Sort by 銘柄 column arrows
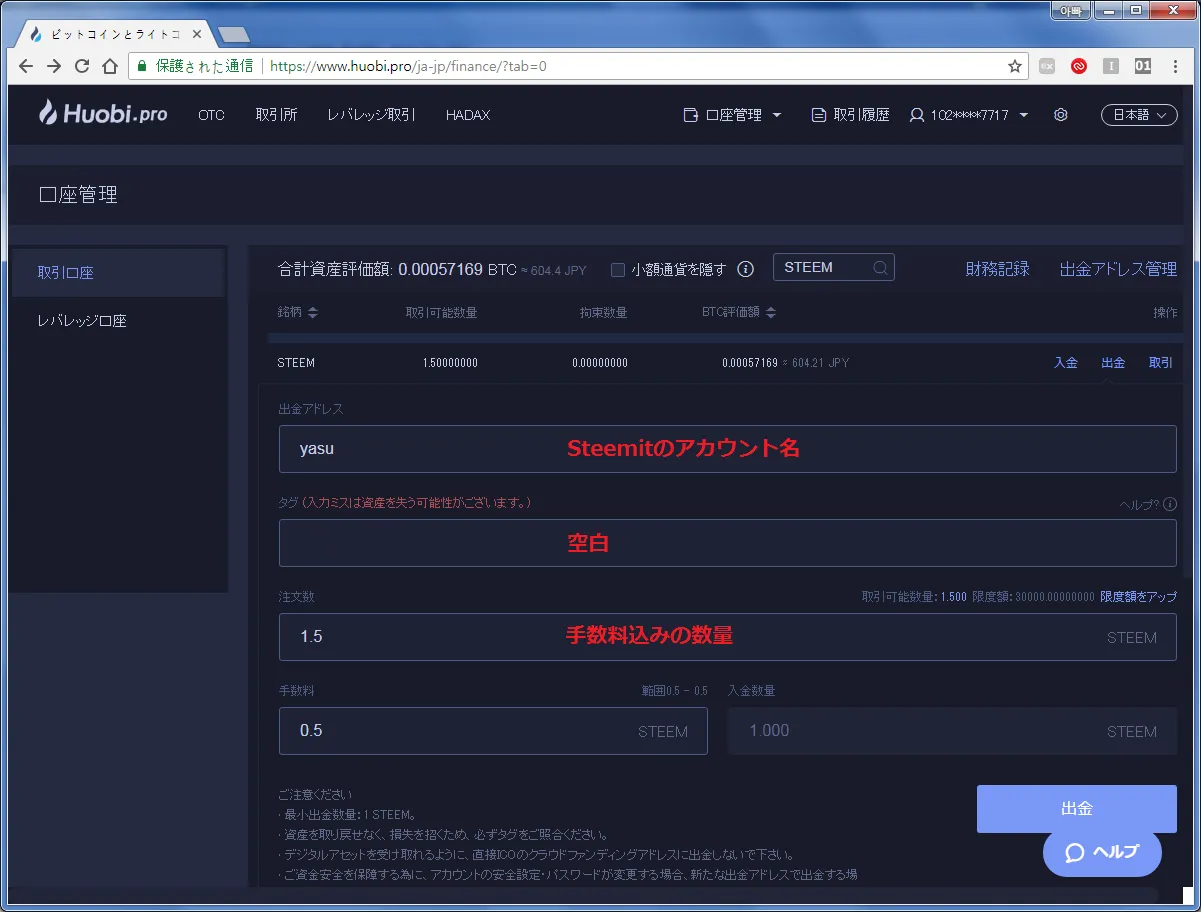 coord(313,313)
